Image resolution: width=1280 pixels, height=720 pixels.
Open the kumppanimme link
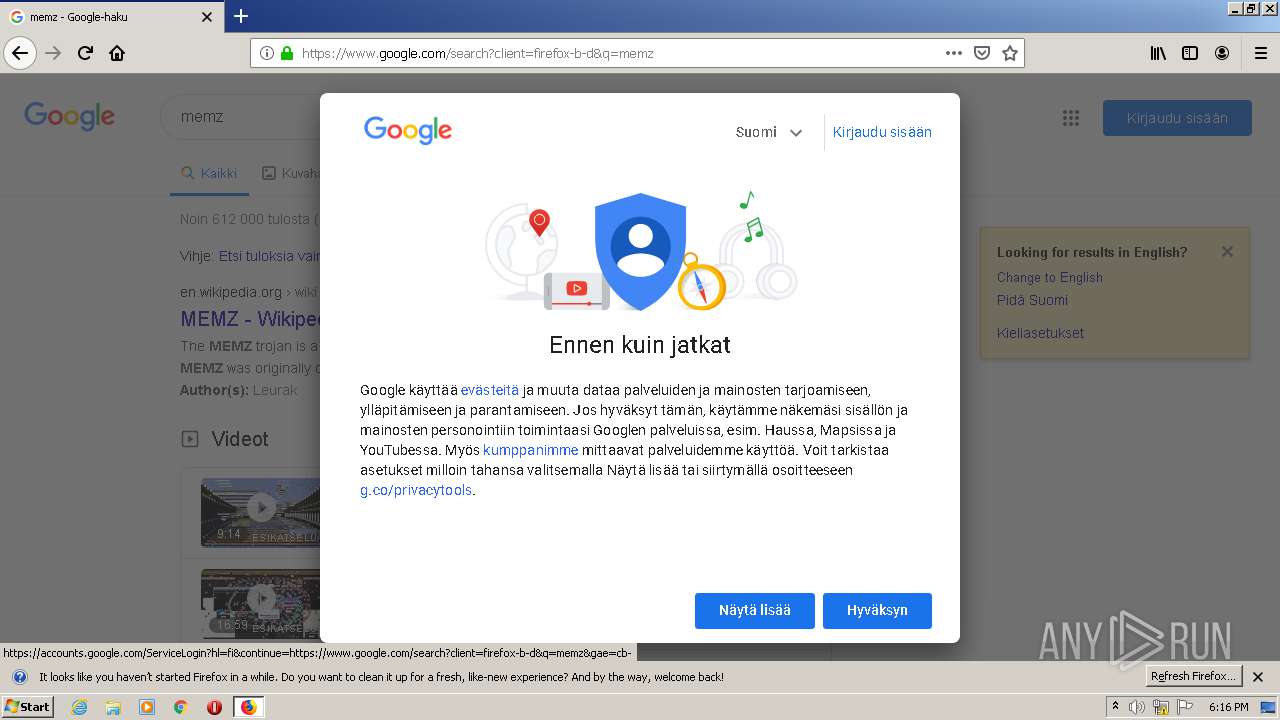point(531,450)
